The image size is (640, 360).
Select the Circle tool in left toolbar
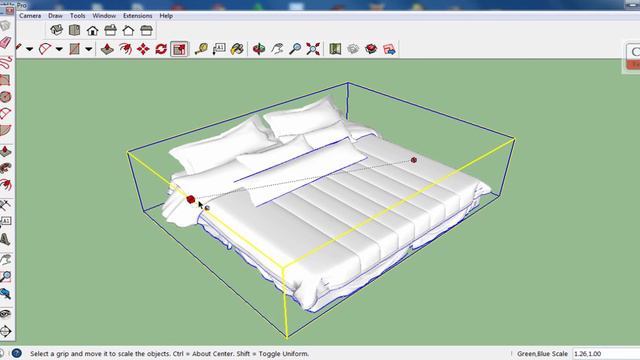coord(6,97)
